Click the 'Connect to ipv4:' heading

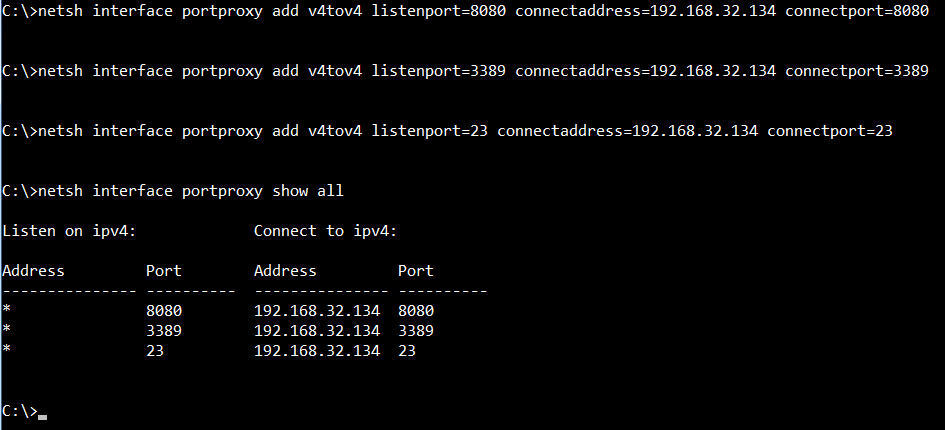click(x=325, y=231)
